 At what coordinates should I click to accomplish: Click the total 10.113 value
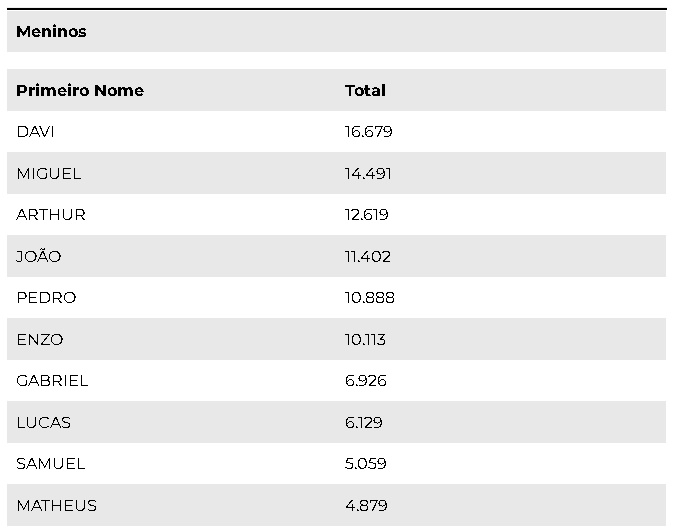pyautogui.click(x=365, y=339)
